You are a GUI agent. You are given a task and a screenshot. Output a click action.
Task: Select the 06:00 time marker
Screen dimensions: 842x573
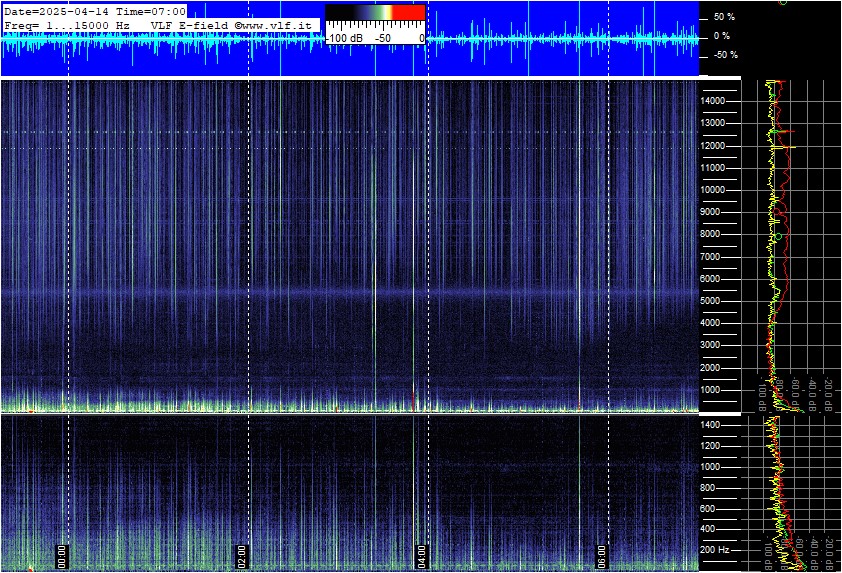601,556
